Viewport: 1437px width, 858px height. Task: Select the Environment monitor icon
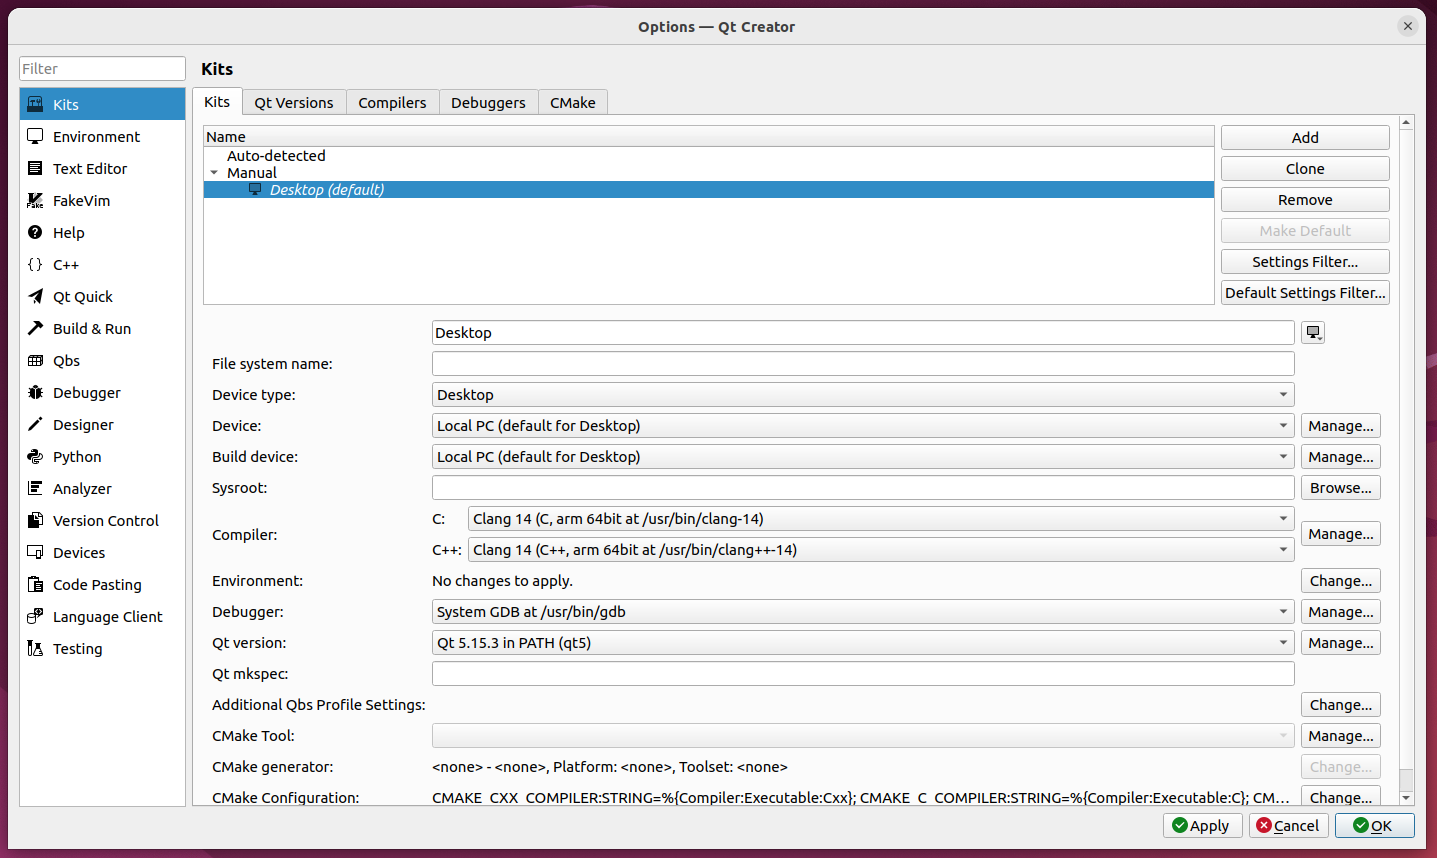pyautogui.click(x=35, y=136)
